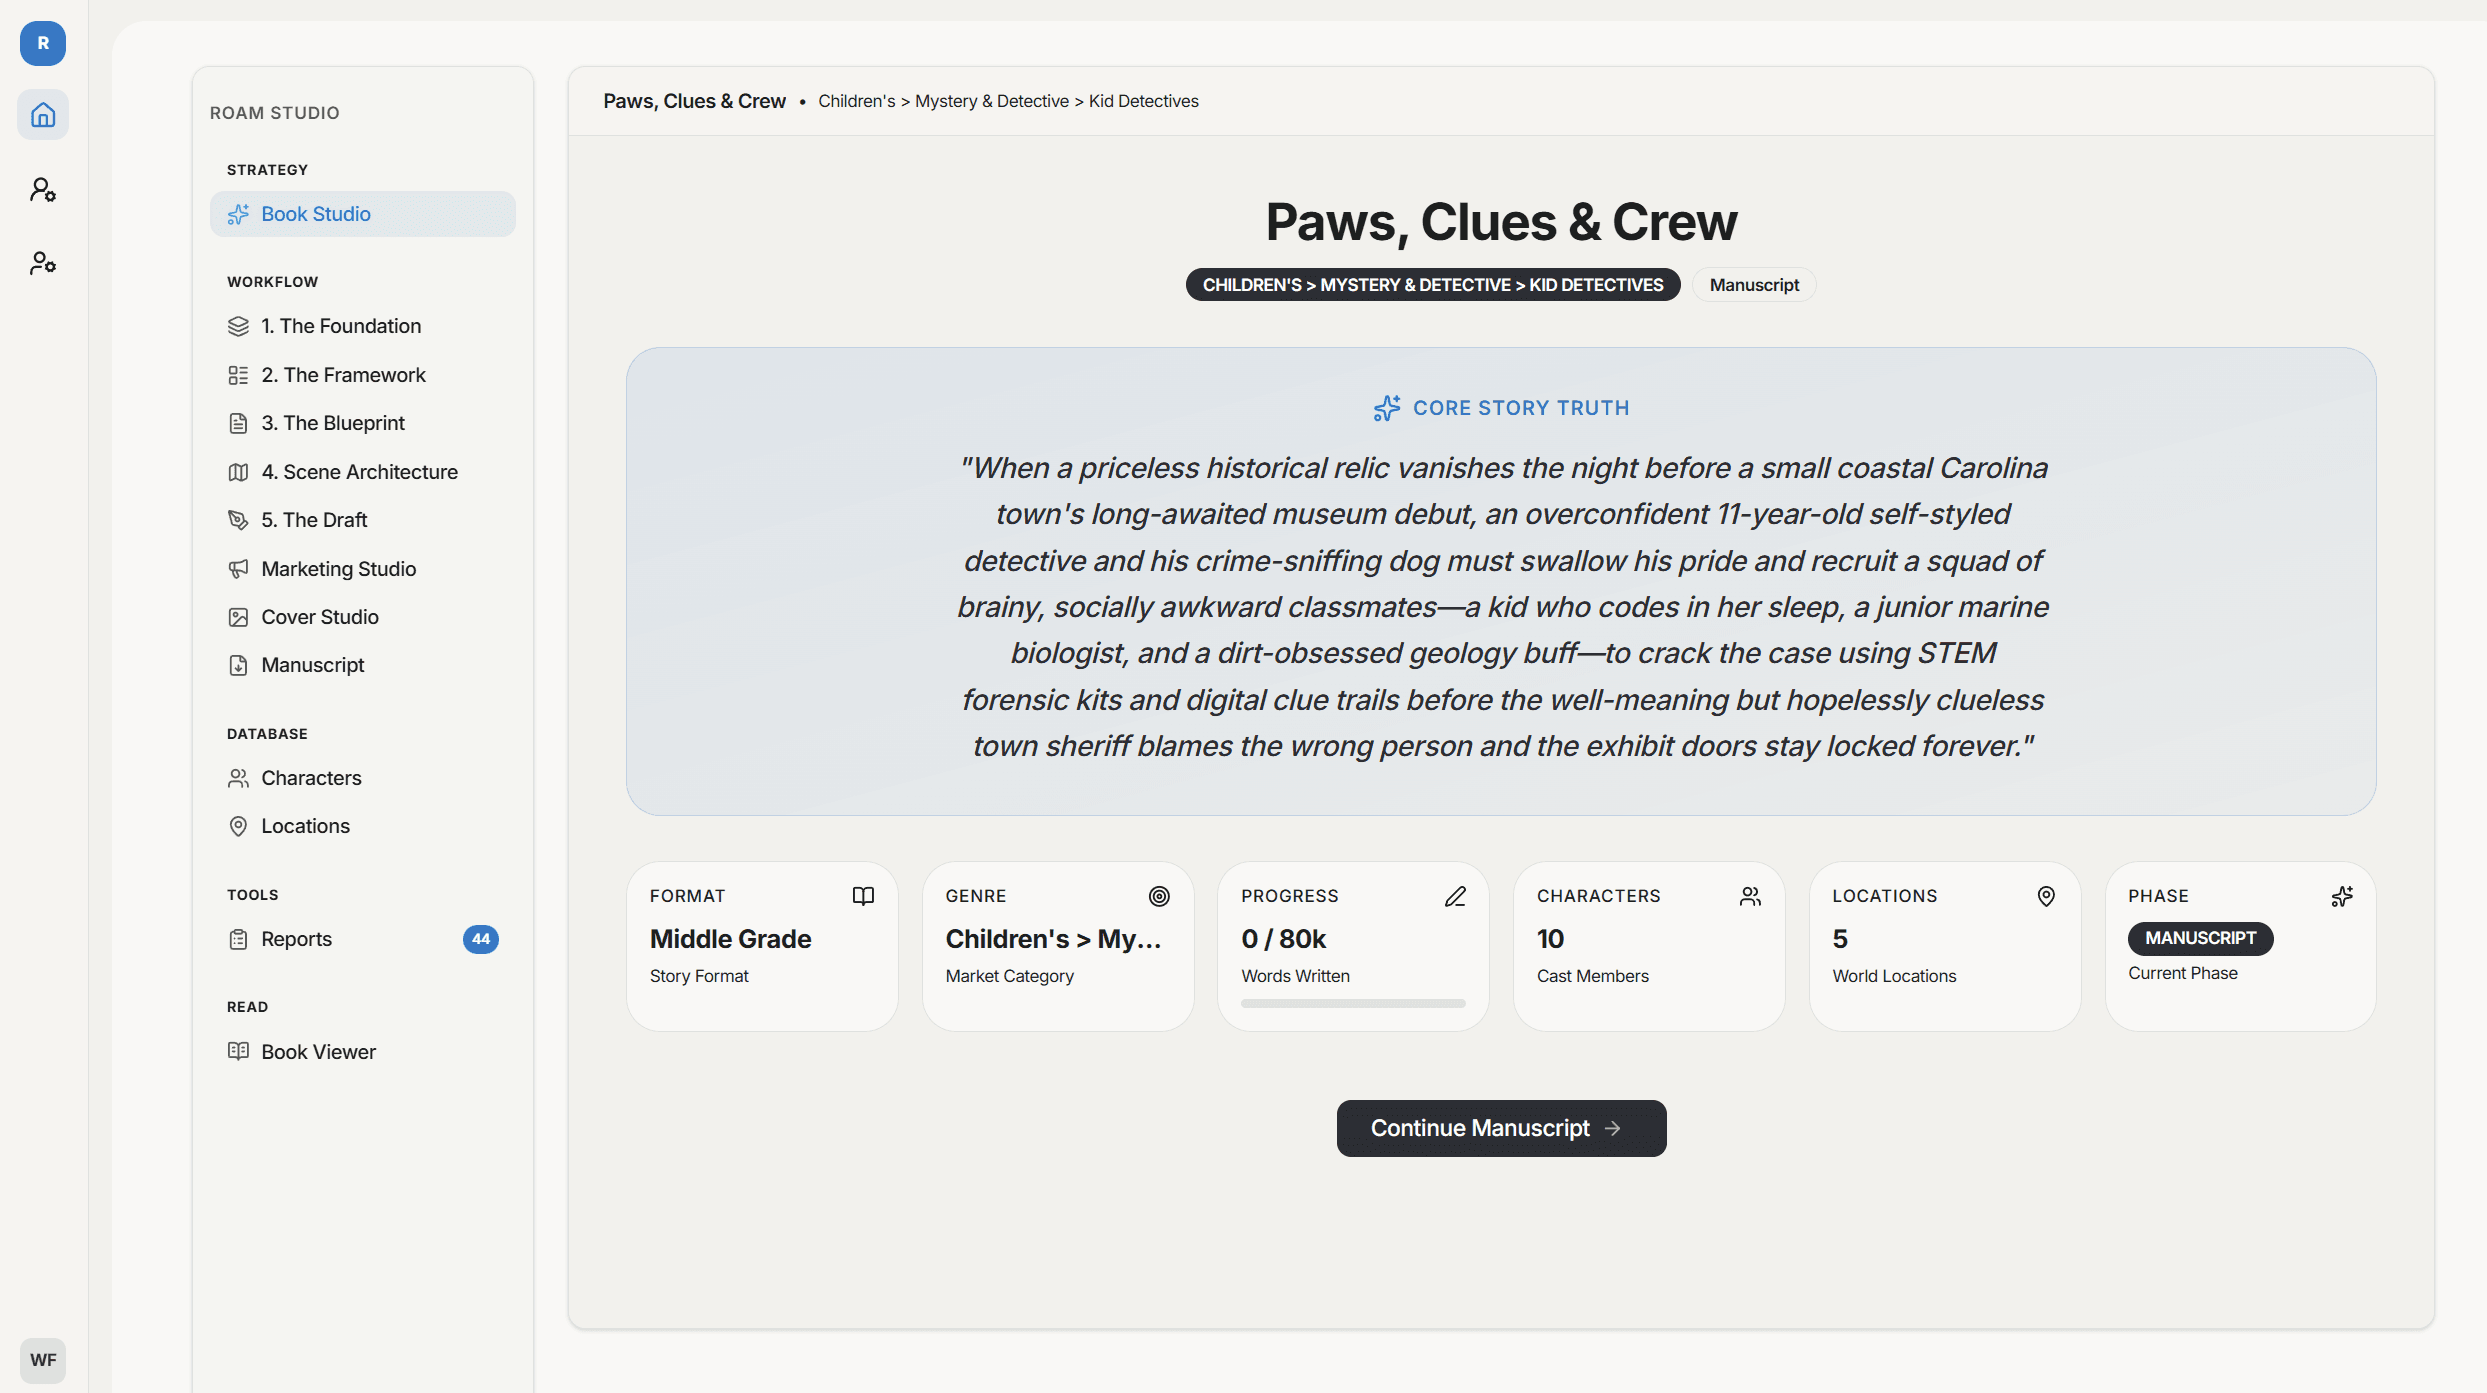Open the user settings icon below Home
Viewport: 2487px width, 1393px height.
[x=42, y=190]
